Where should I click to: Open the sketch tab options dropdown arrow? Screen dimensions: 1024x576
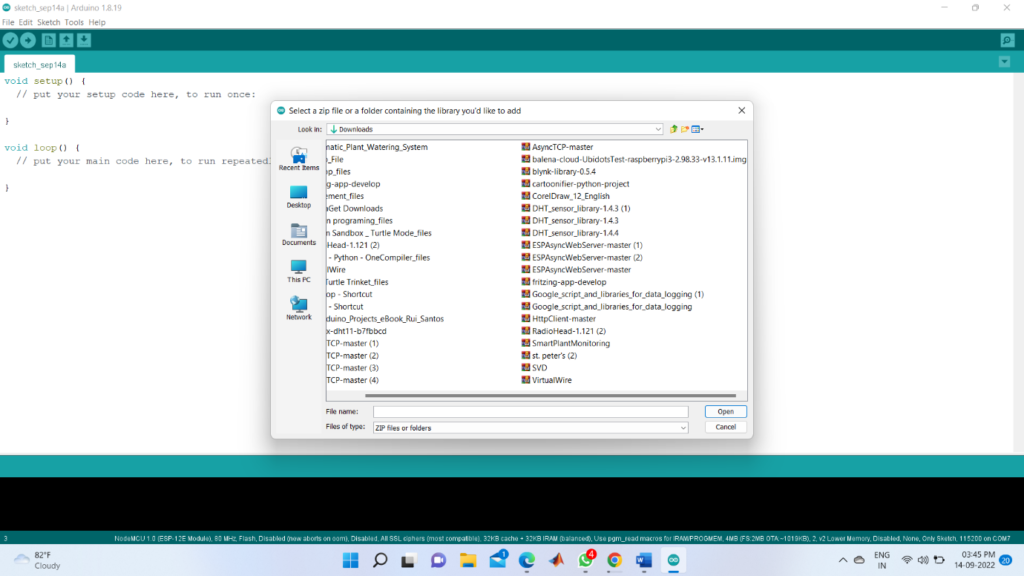1004,62
